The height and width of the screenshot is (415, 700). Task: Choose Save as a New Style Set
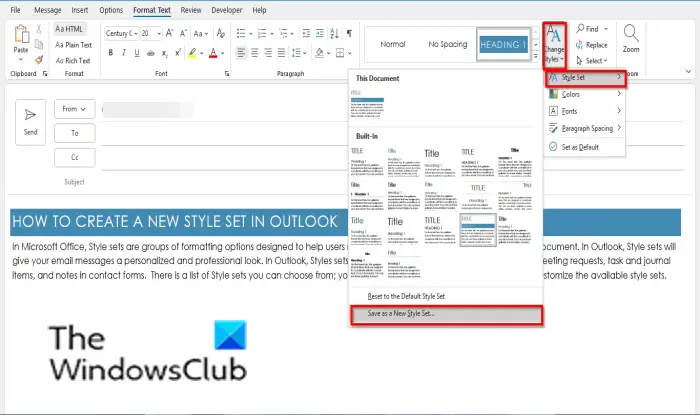point(446,314)
